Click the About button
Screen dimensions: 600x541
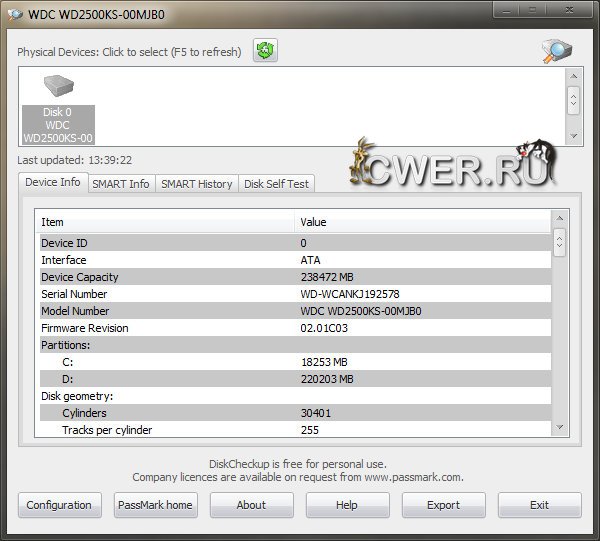[251, 505]
